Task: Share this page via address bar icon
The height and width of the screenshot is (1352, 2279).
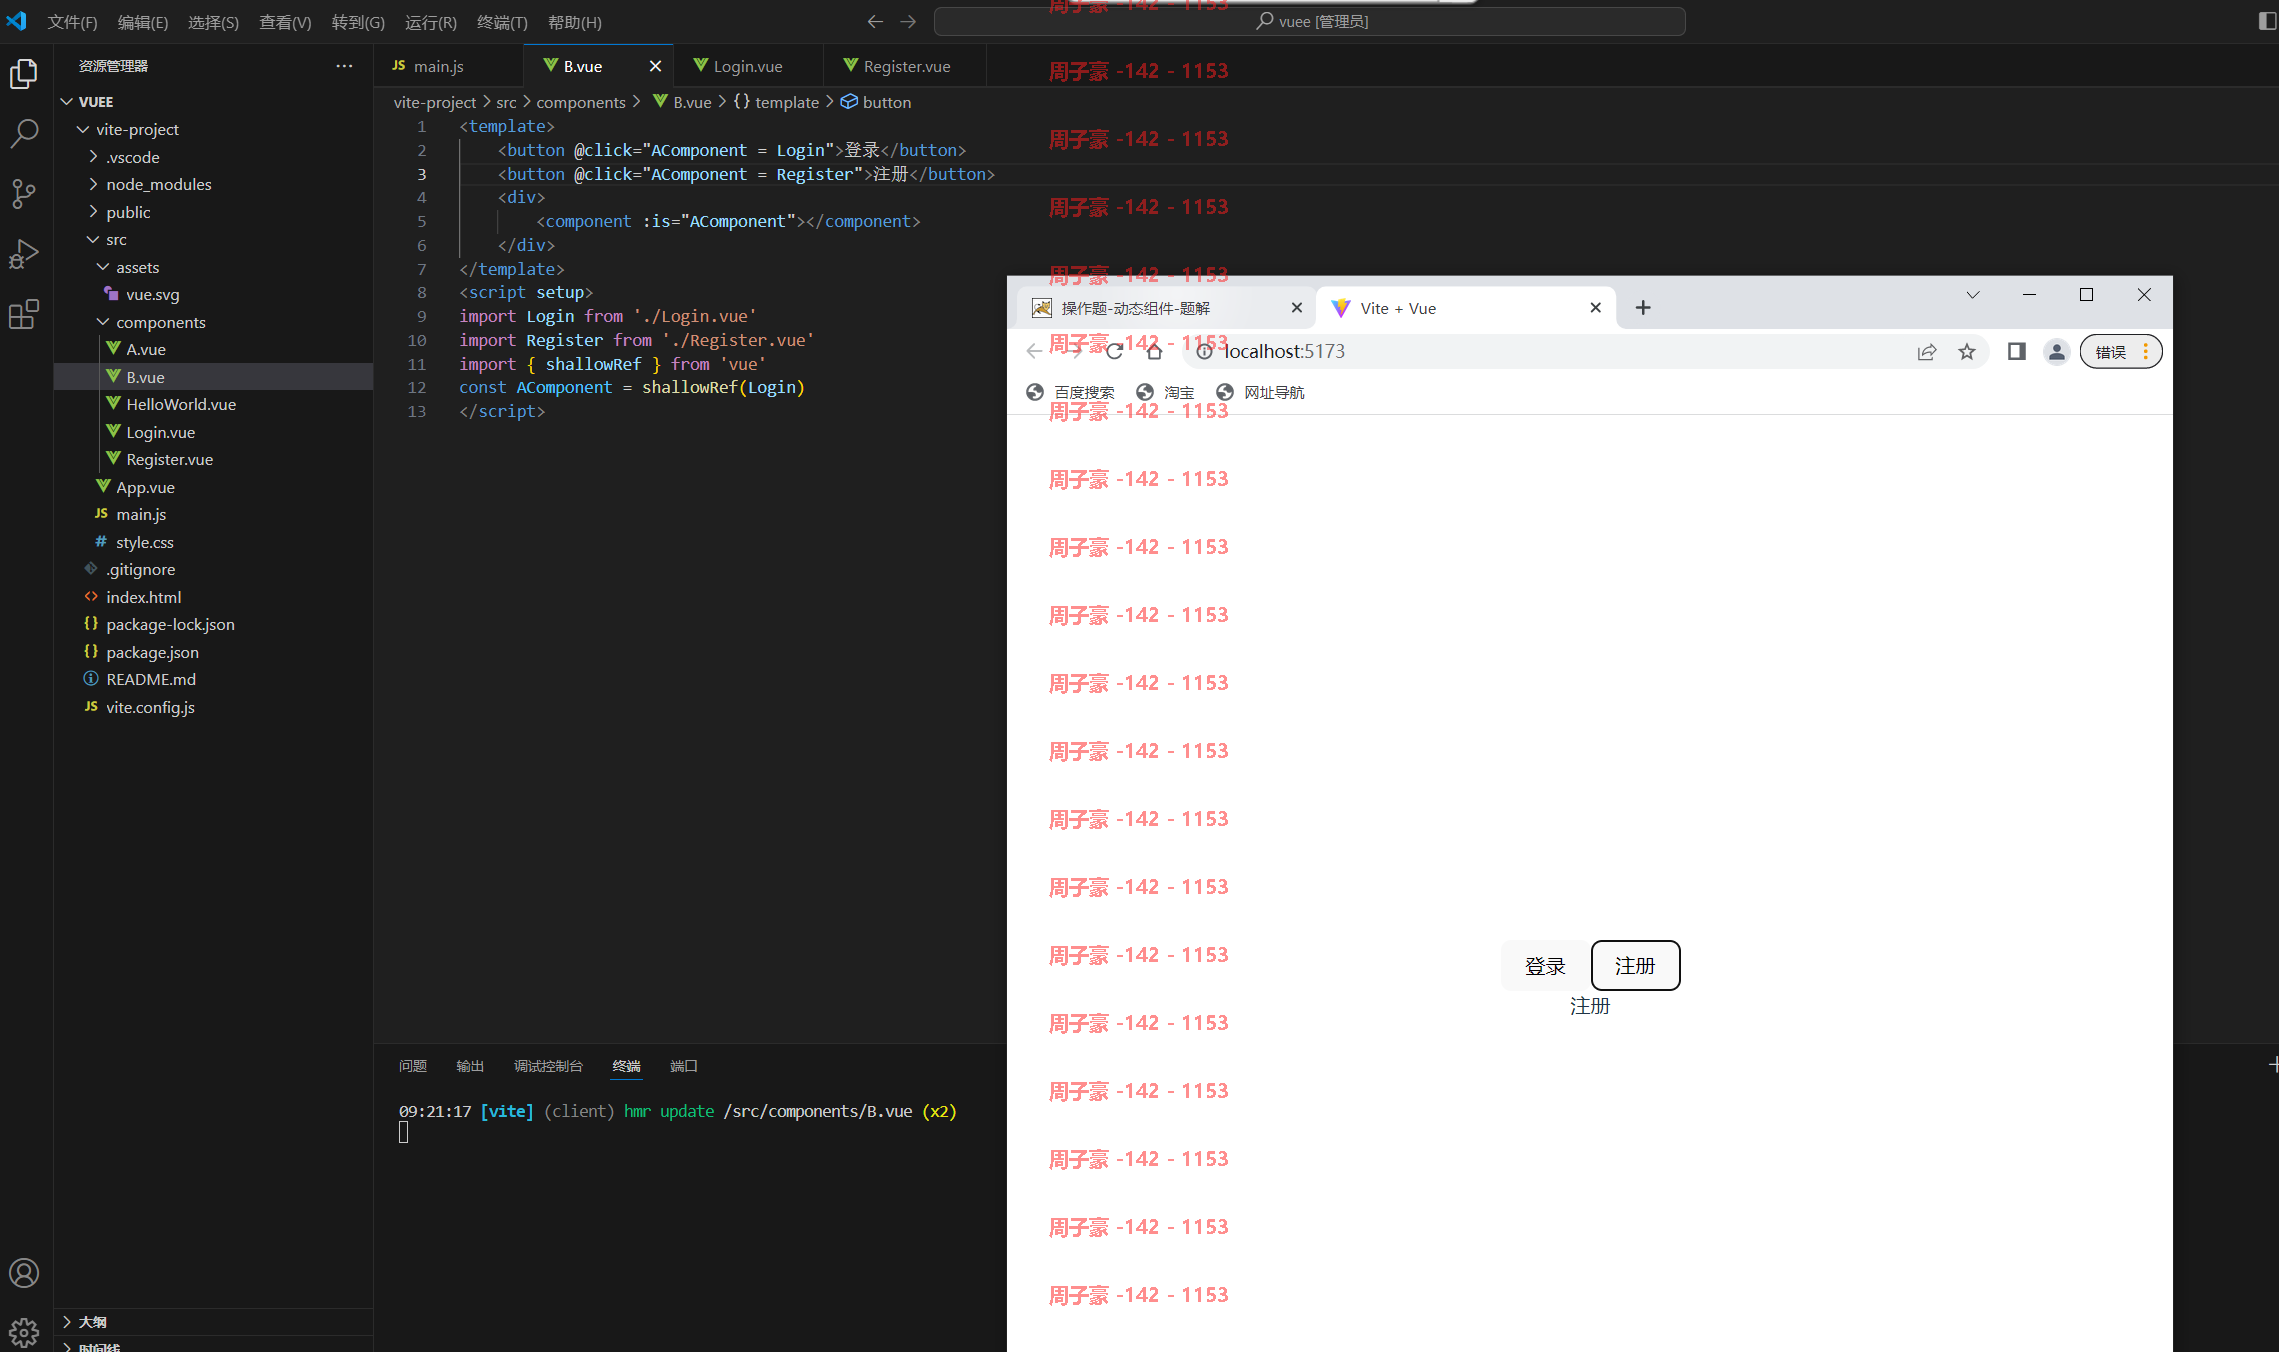Action: (1926, 351)
